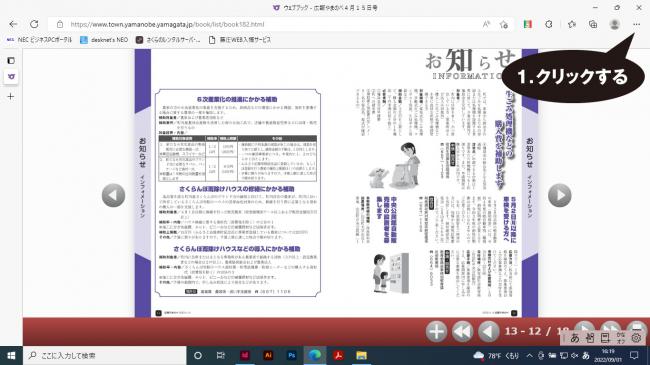Click the subsidy table on left page
This screenshot has width=650, height=365.
(238, 158)
